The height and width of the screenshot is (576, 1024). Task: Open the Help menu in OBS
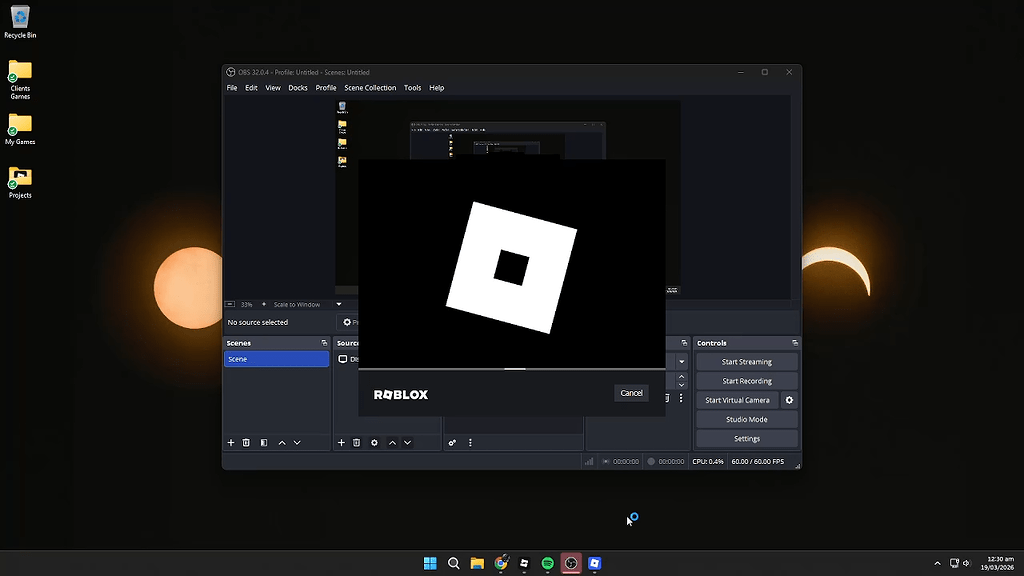point(437,88)
